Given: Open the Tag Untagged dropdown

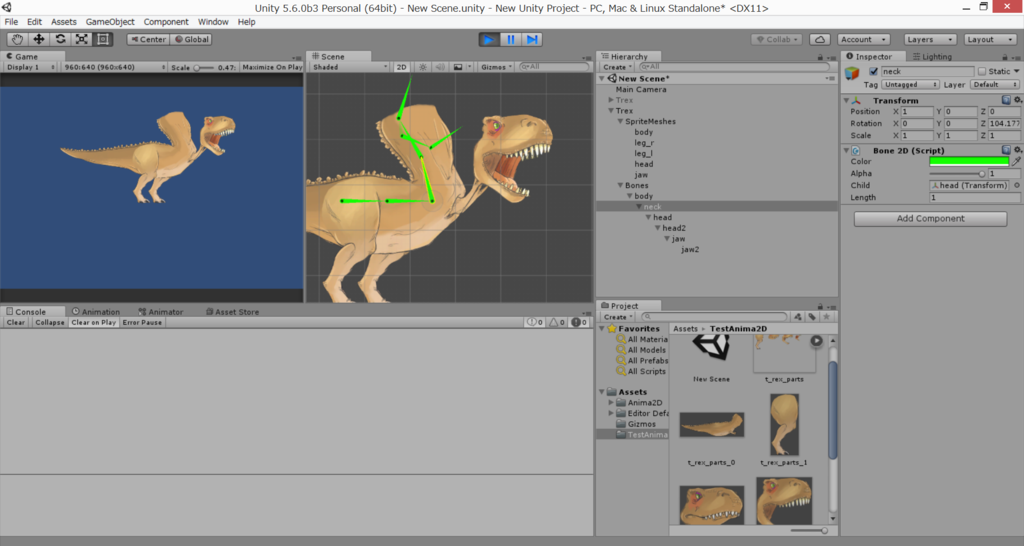Looking at the screenshot, I should [x=910, y=85].
